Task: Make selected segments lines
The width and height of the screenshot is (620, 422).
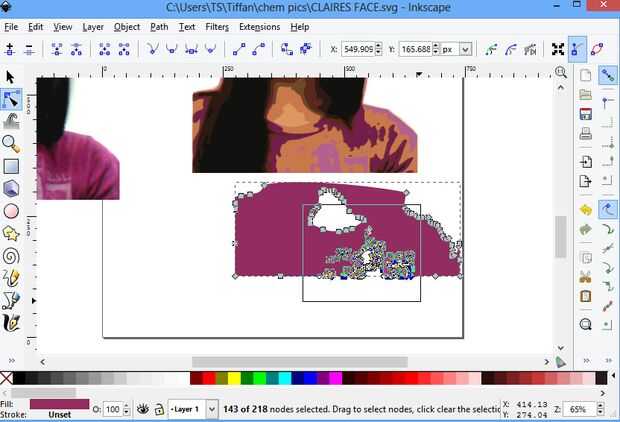Action: coord(239,49)
